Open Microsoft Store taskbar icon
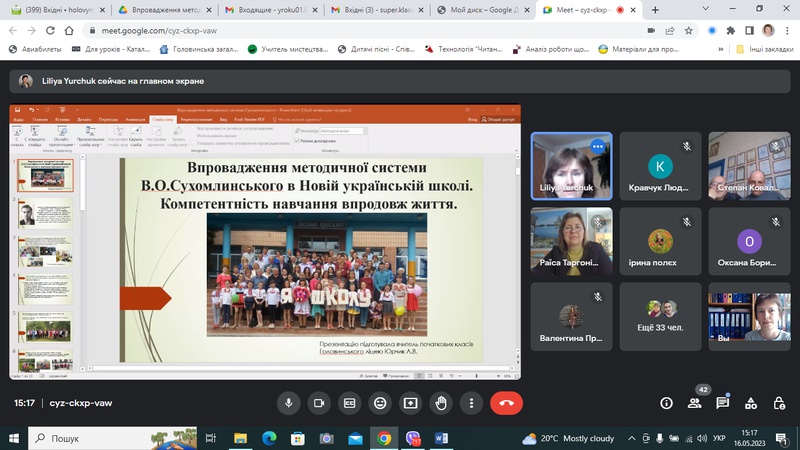Screen dimensions: 800x450 point(298,438)
